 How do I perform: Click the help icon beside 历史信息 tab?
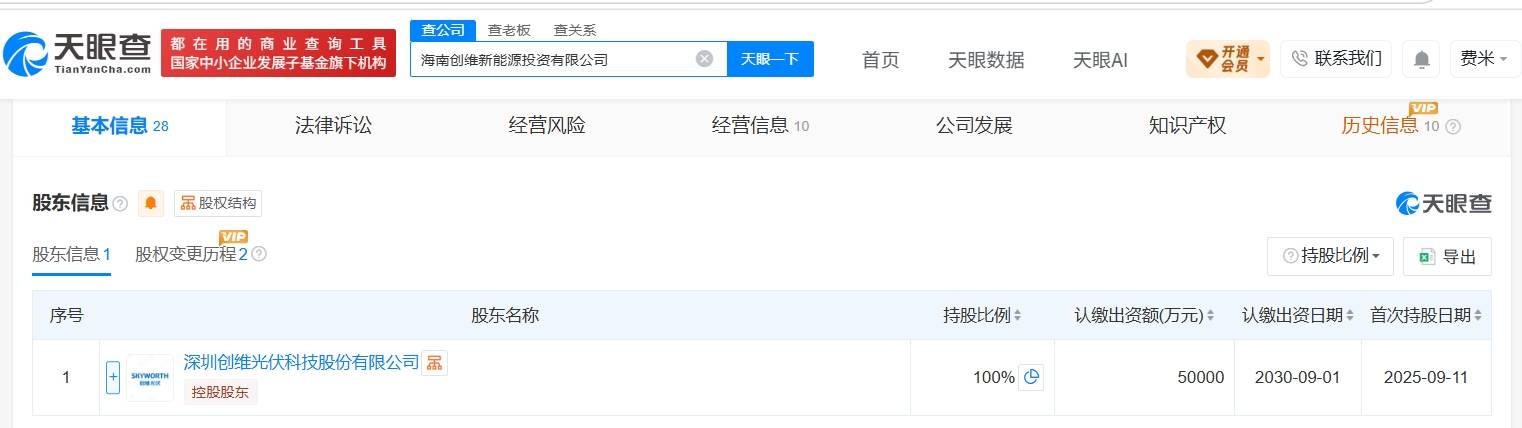[1454, 127]
